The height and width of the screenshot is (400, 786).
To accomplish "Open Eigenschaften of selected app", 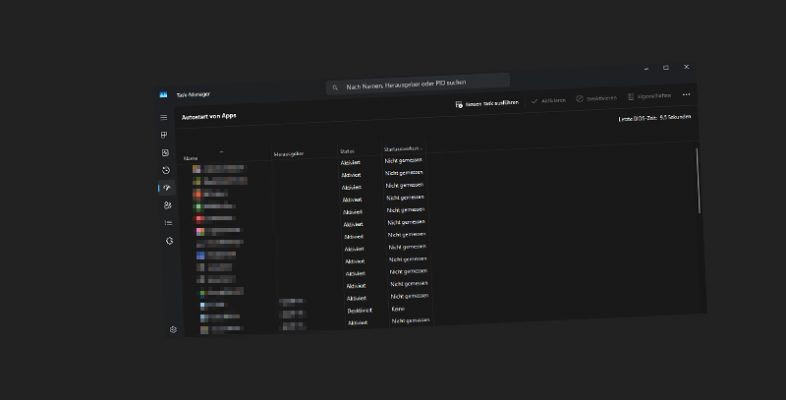I will tap(649, 96).
